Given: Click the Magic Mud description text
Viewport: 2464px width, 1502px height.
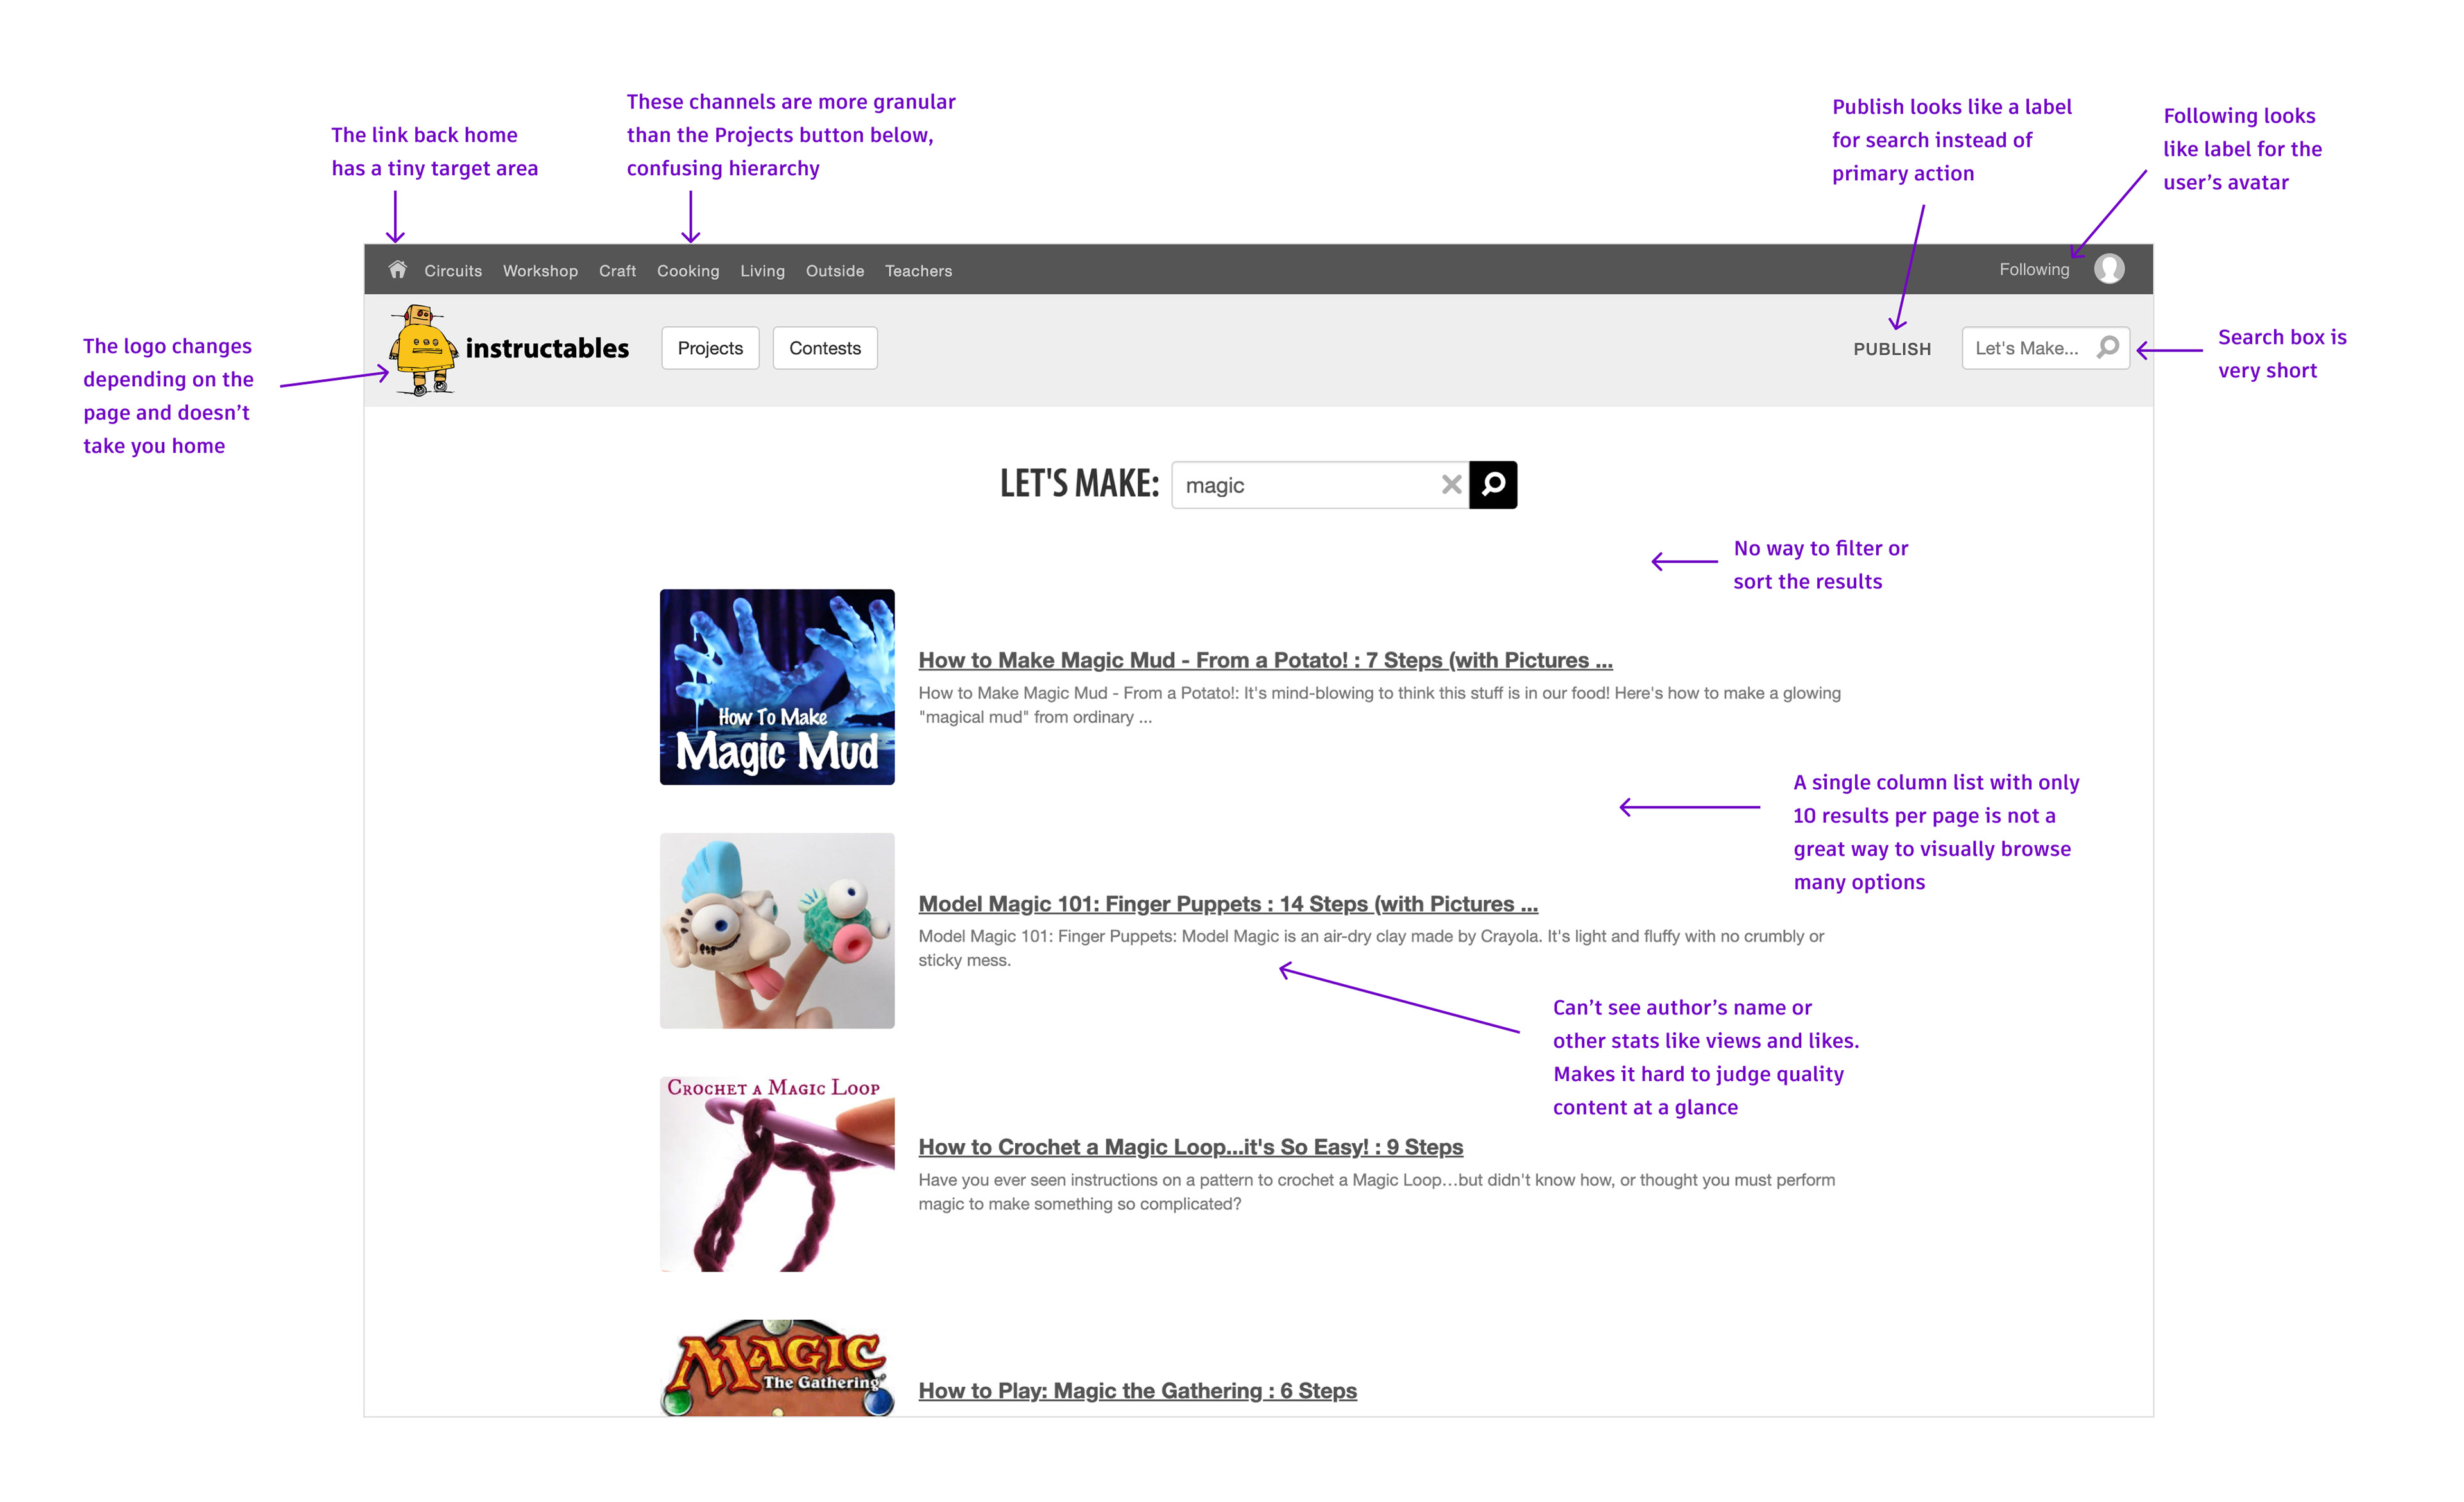Looking at the screenshot, I should pyautogui.click(x=1379, y=705).
